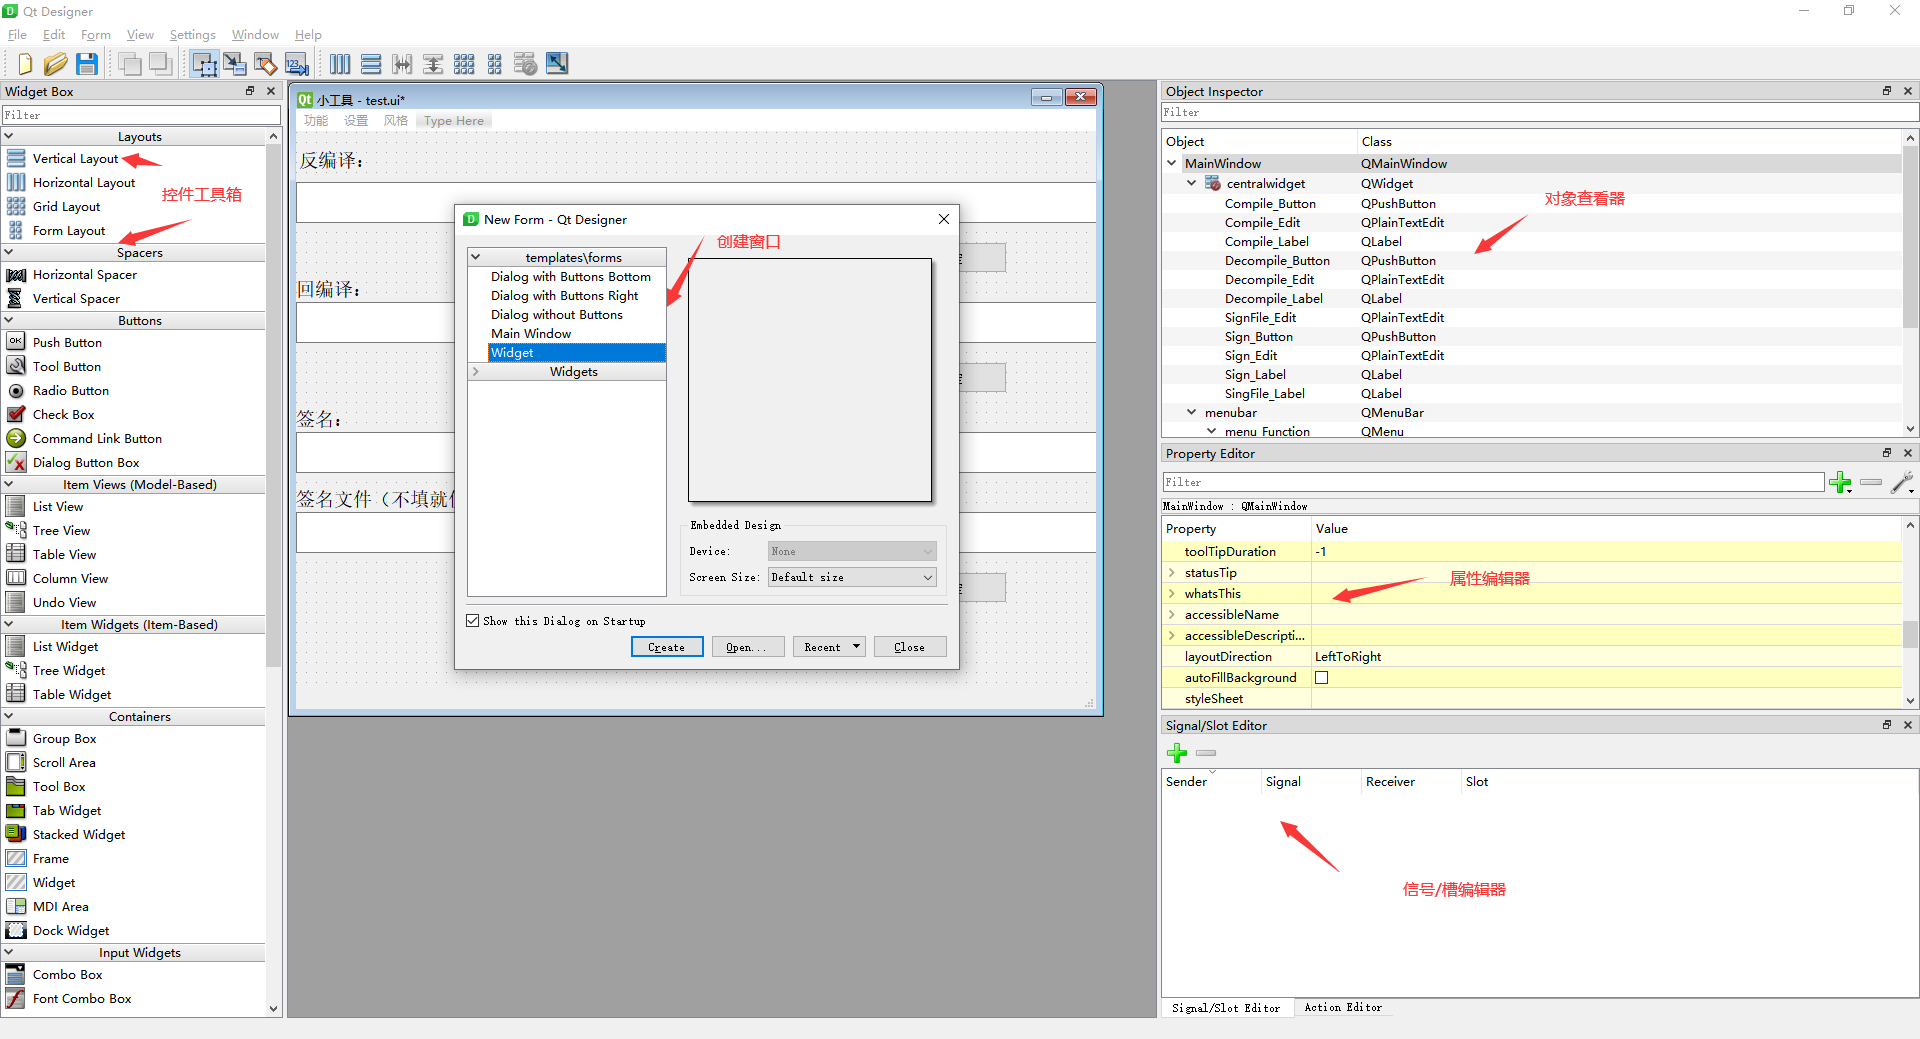This screenshot has height=1039, width=1920.
Task: Open the Screen Size dropdown
Action: 852,577
